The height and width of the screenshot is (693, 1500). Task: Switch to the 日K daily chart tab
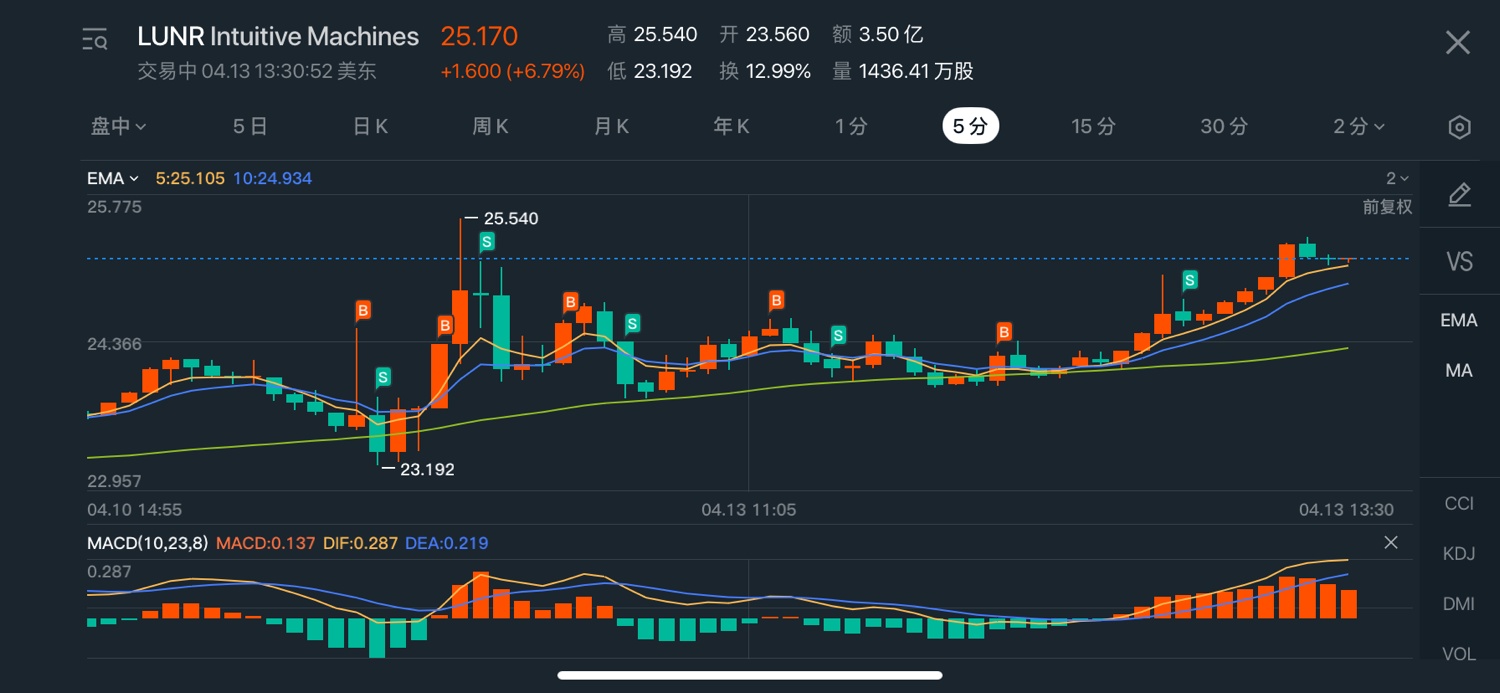tap(370, 126)
